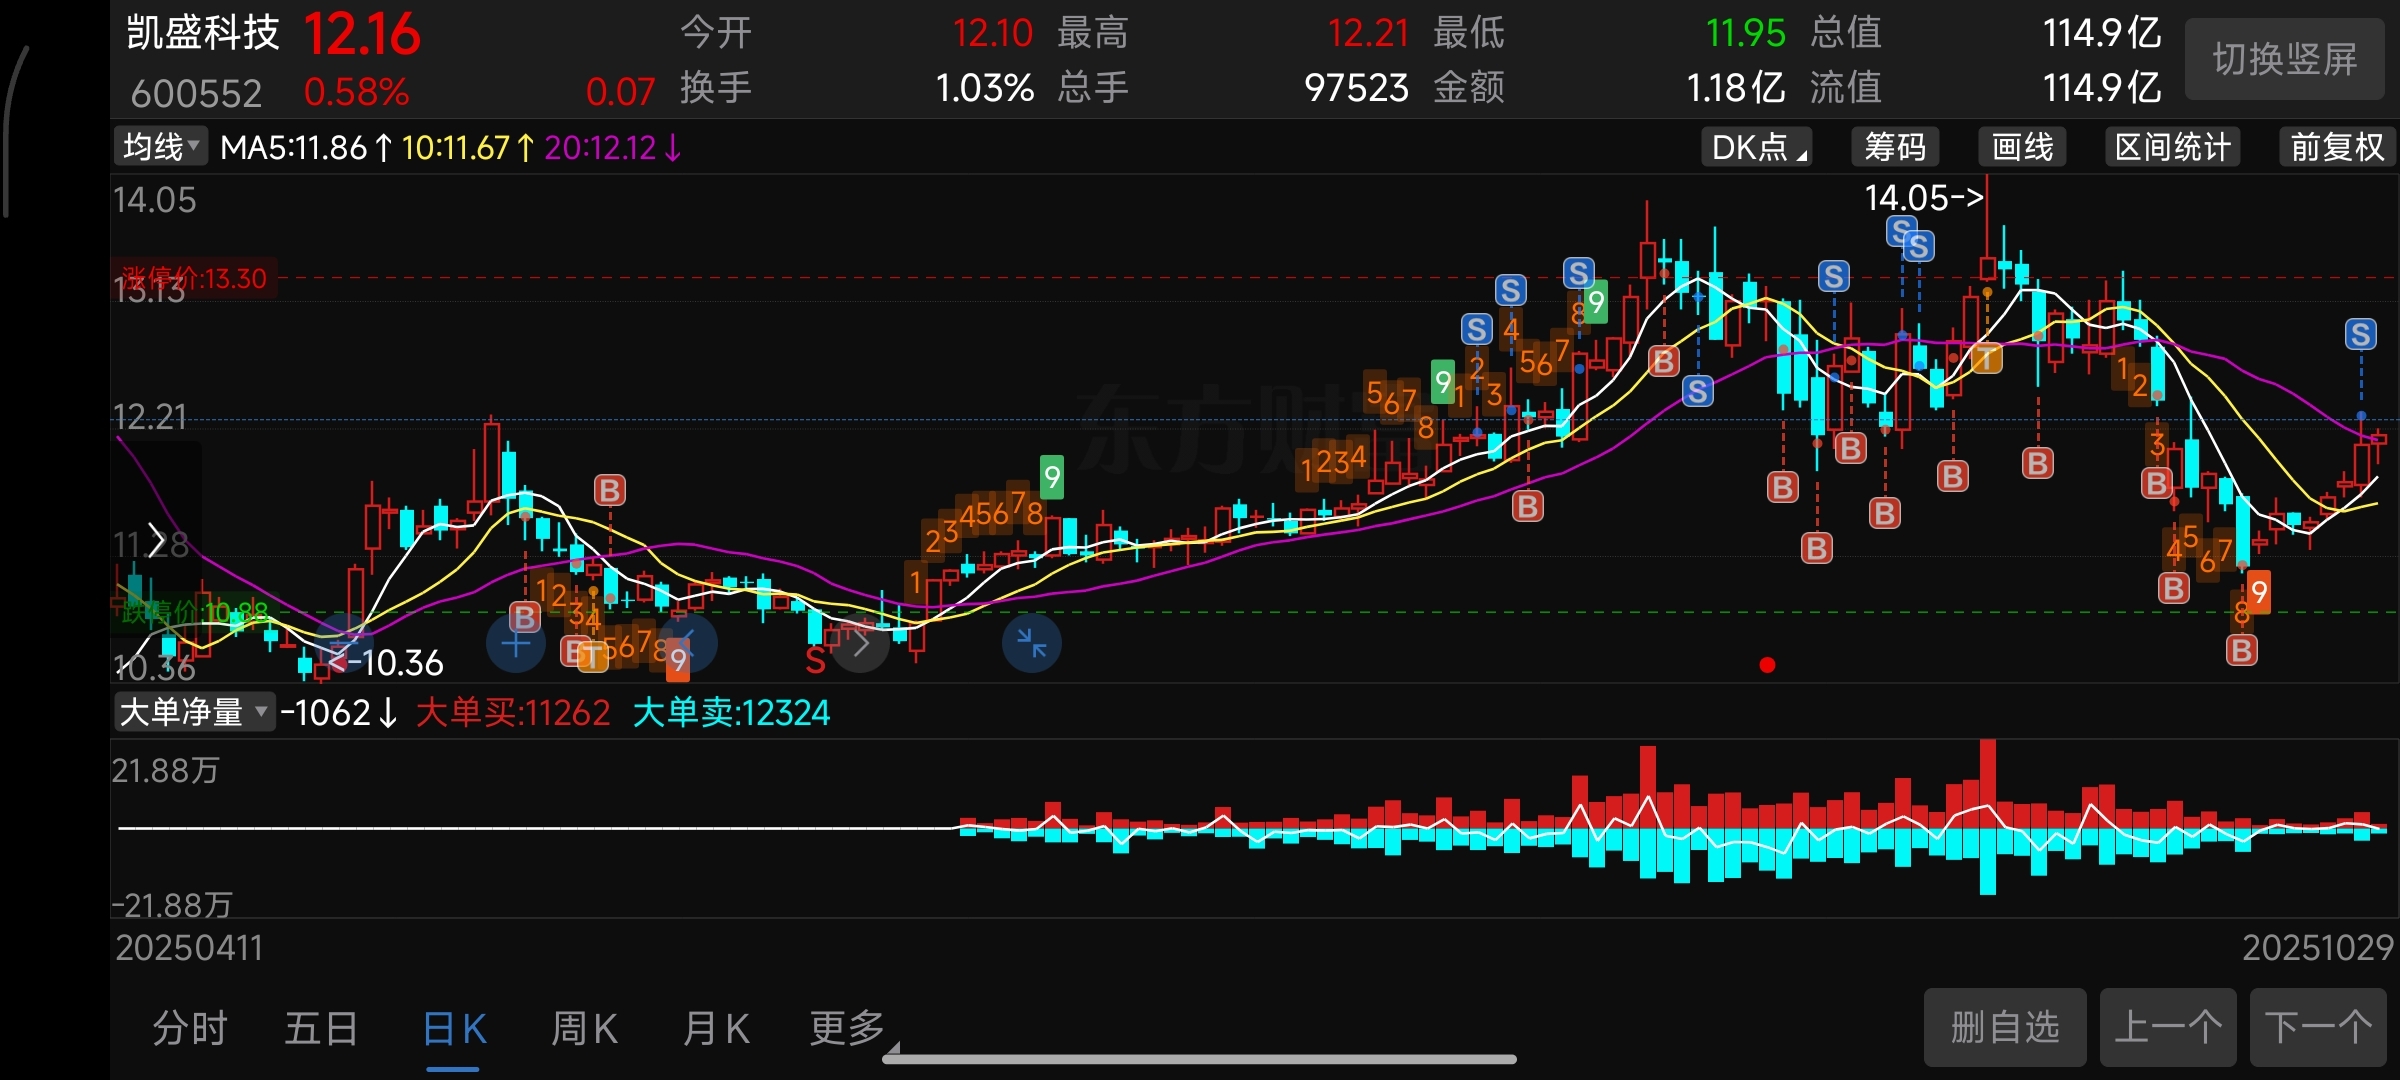
Task: Click the T marker near 14.05 peak
Action: coord(1986,358)
